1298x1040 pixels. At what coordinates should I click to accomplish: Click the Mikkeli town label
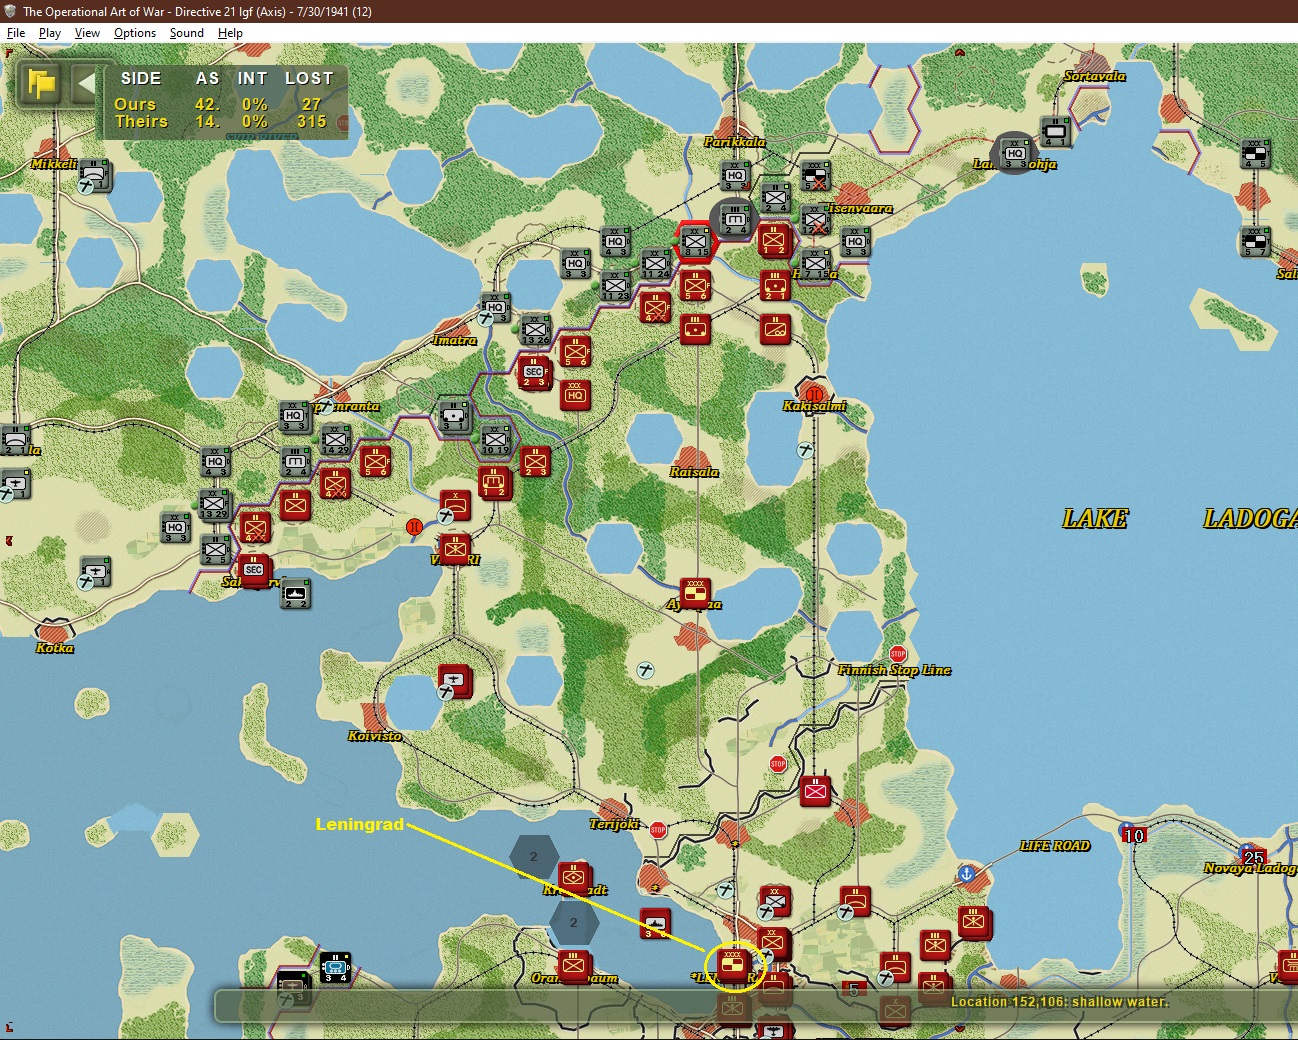[x=53, y=163]
